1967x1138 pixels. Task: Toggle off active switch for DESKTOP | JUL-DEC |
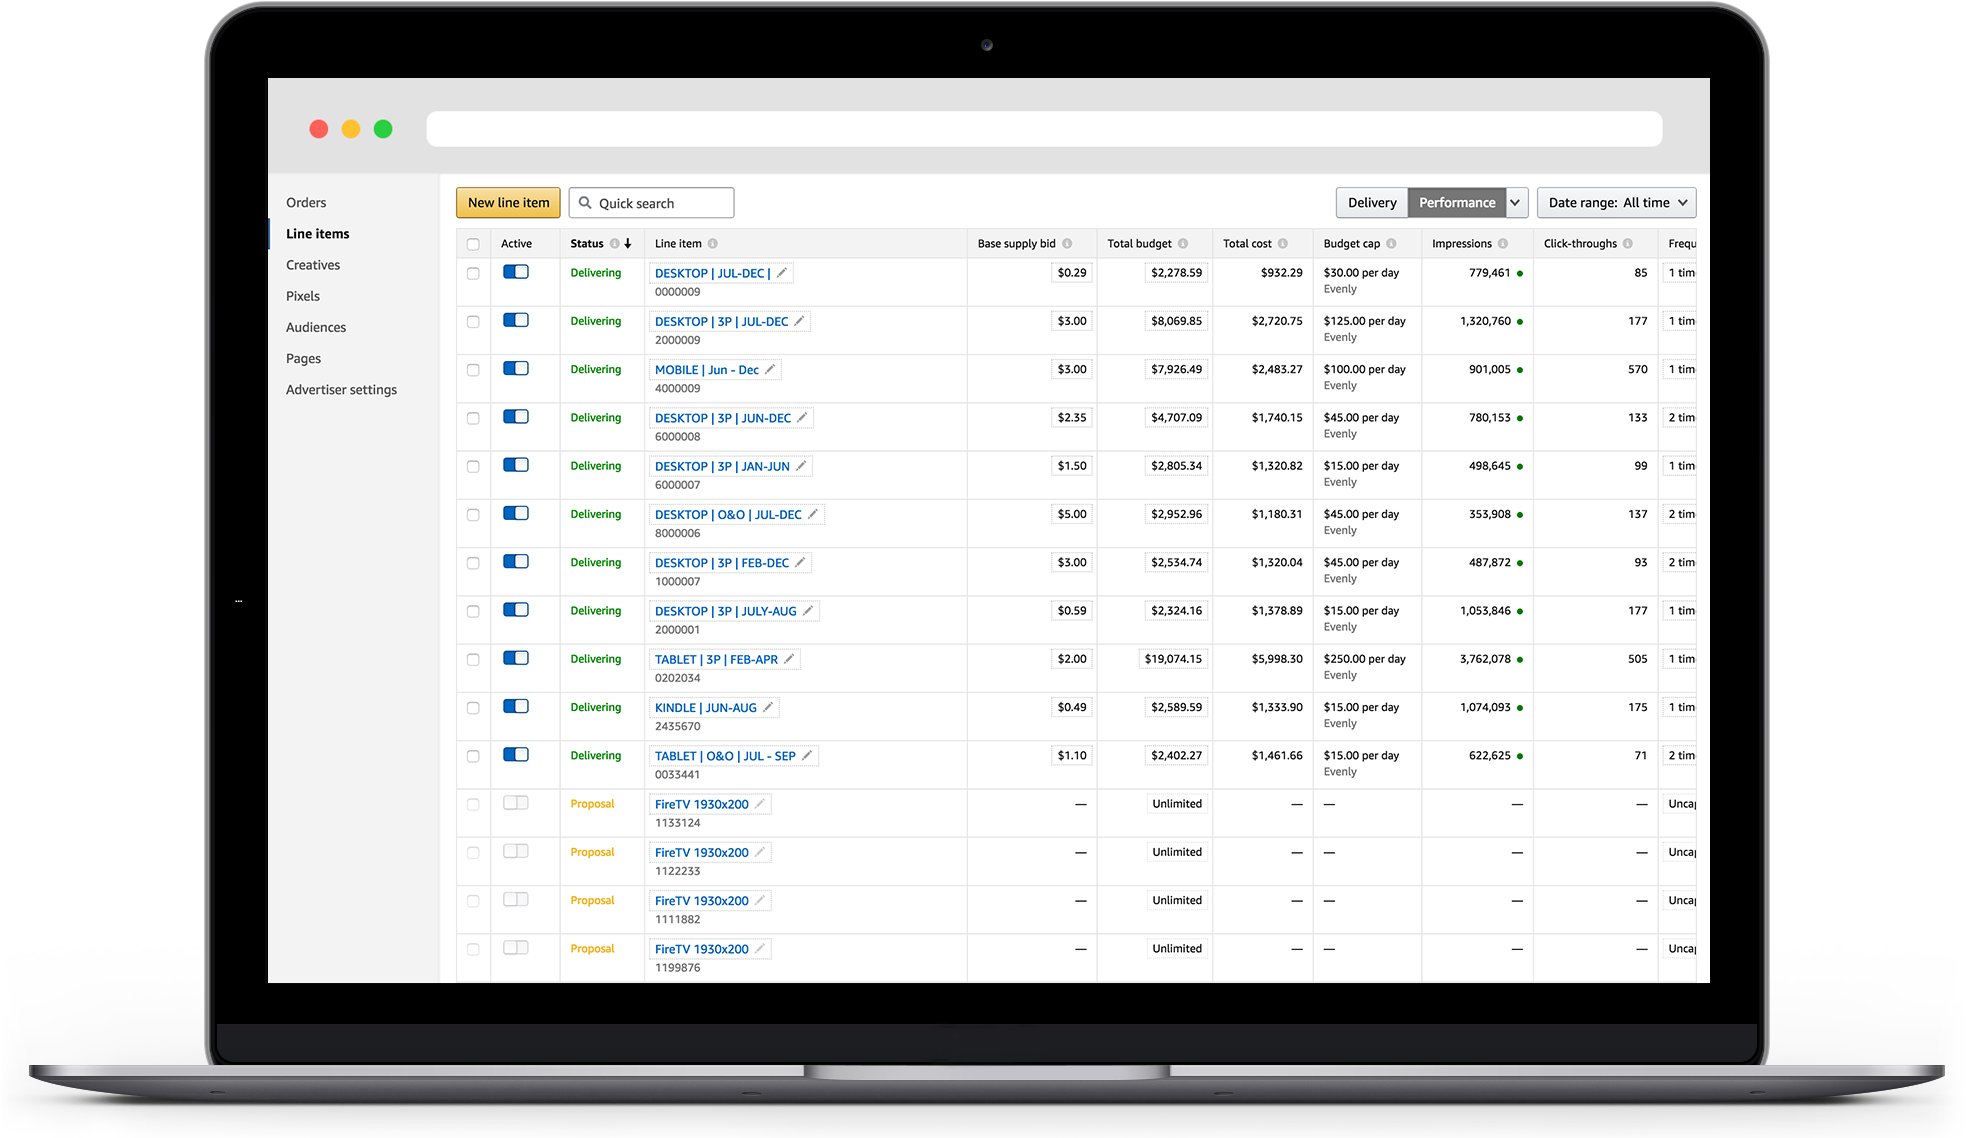(516, 272)
